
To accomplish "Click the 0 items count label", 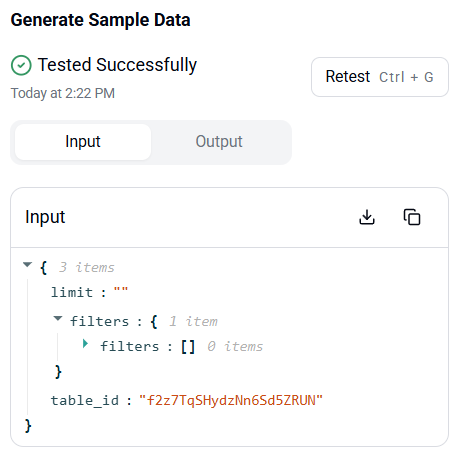I will point(235,346).
